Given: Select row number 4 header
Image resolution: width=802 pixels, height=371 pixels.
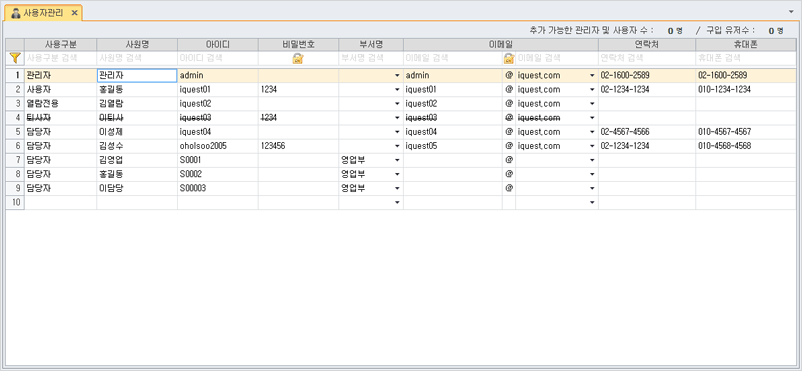Looking at the screenshot, I should [x=15, y=118].
